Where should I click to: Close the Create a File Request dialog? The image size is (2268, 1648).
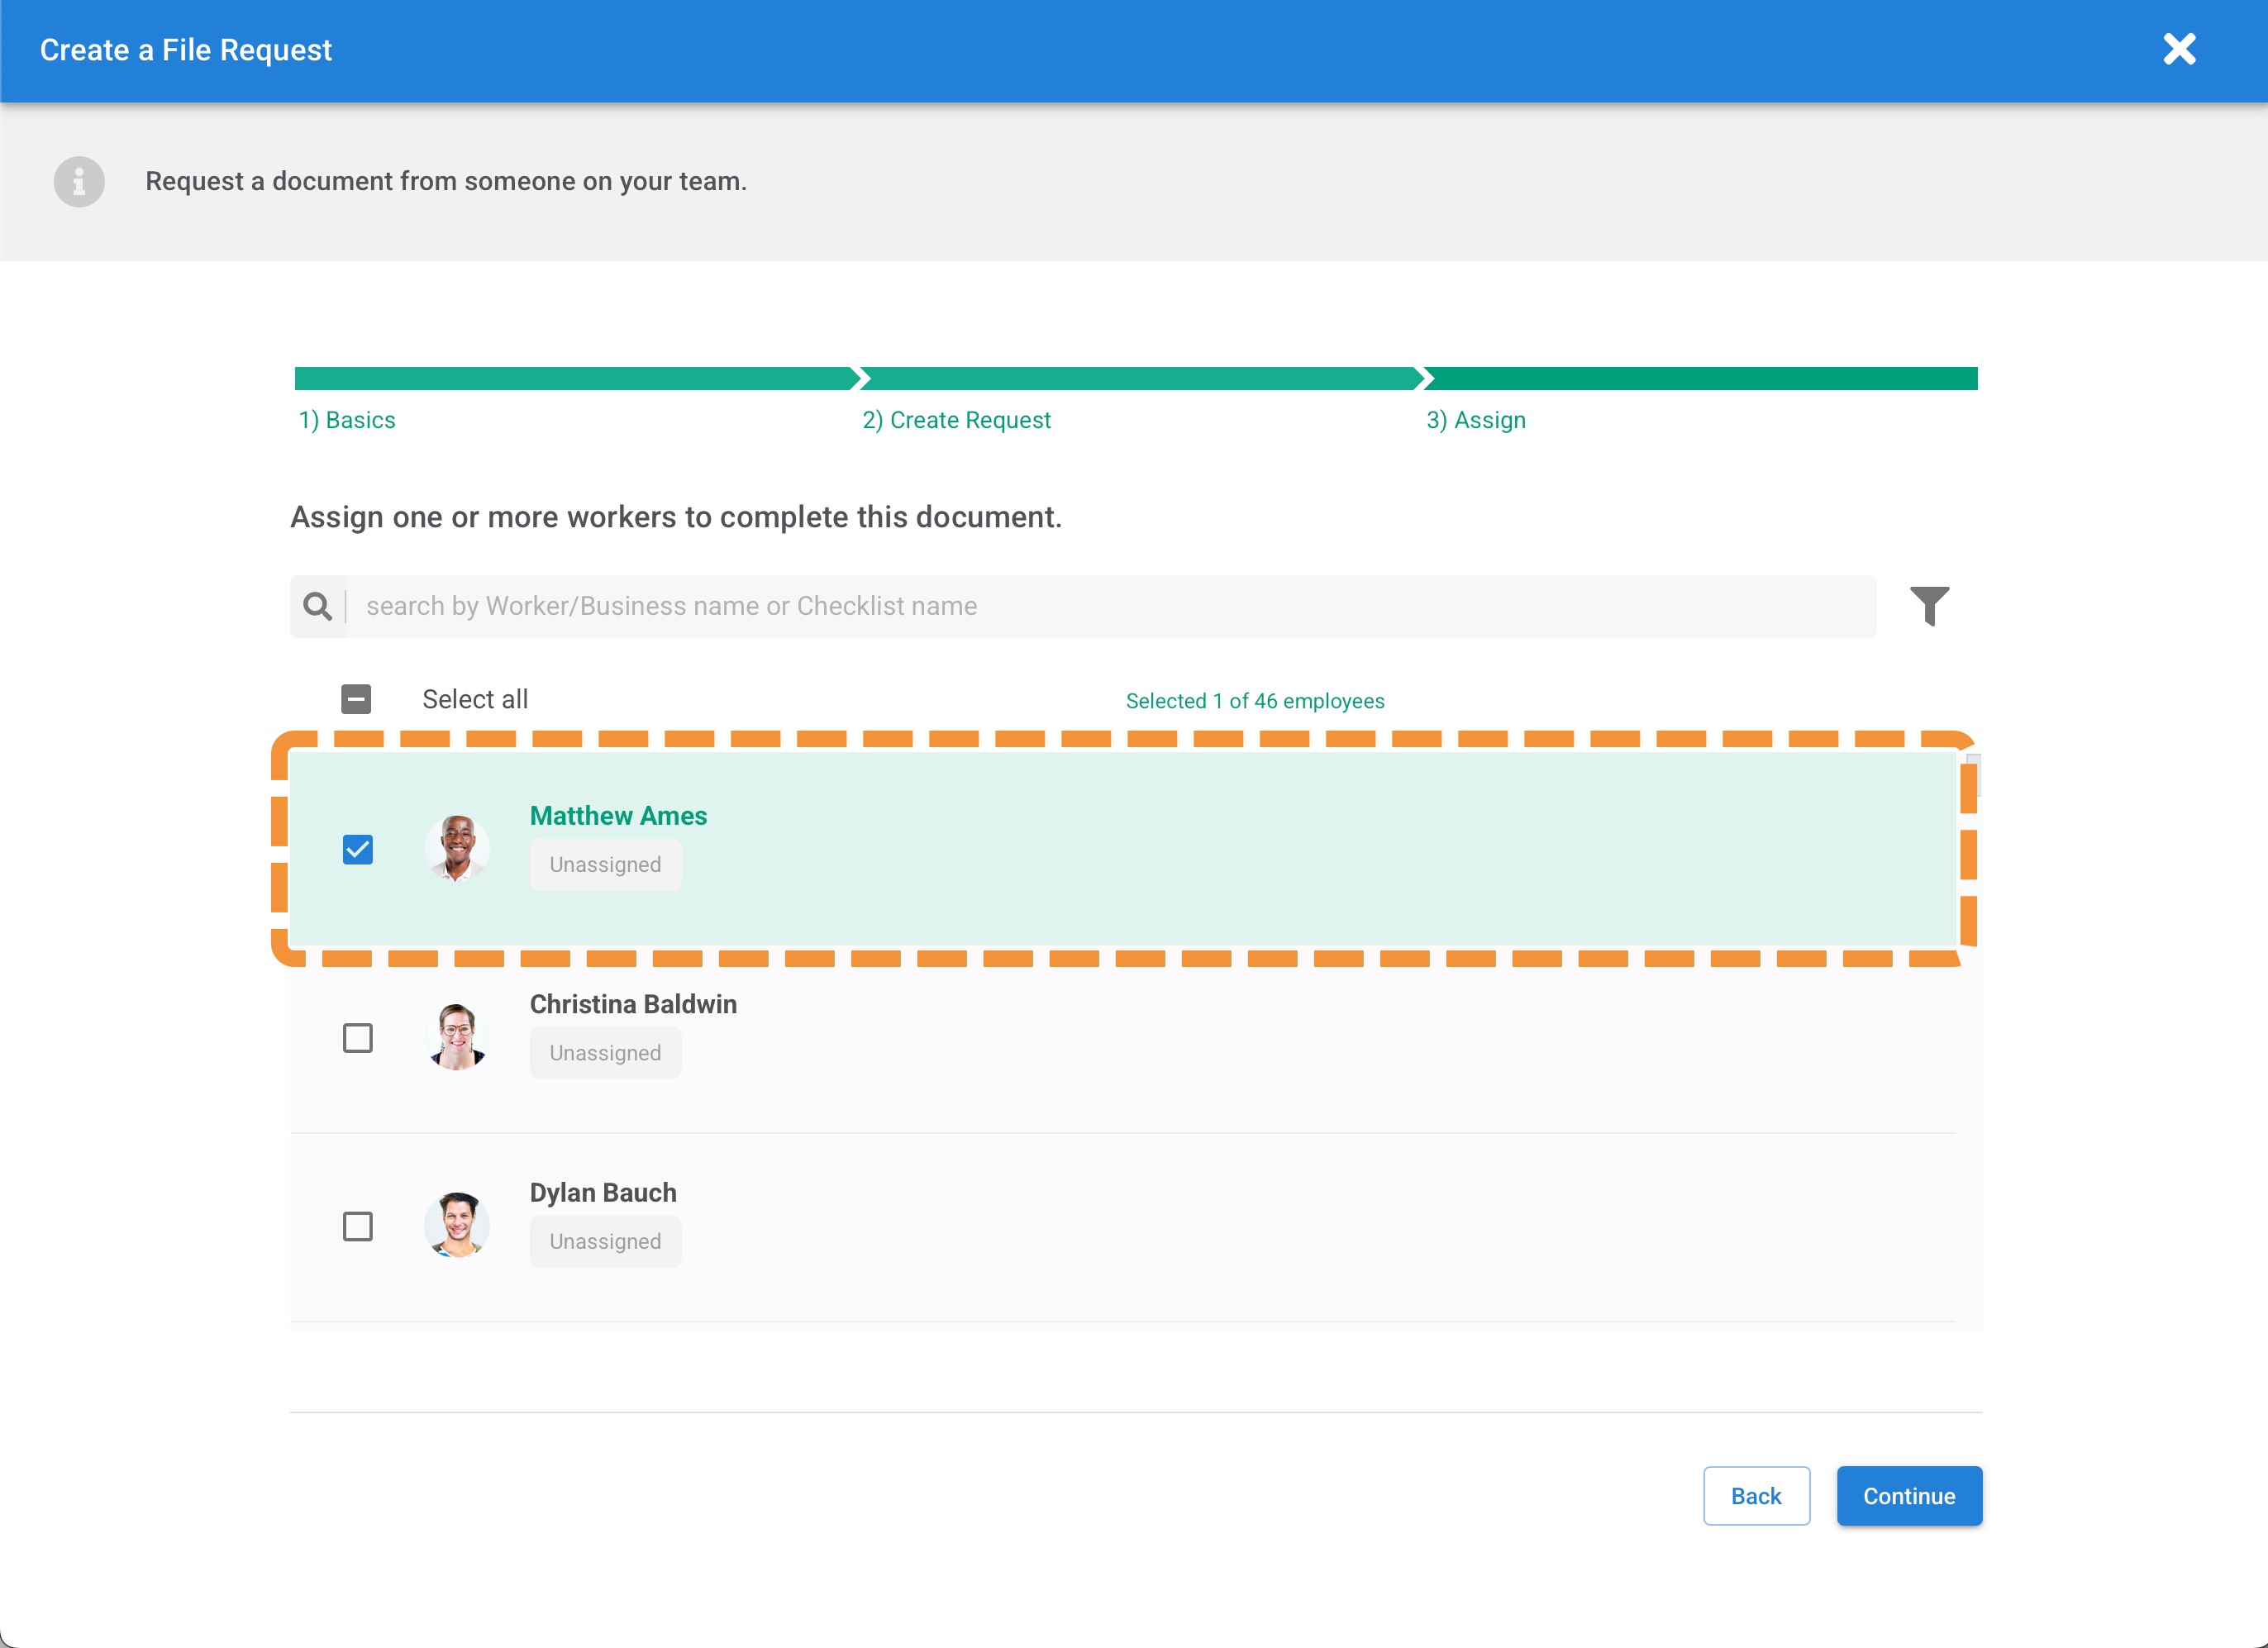(x=2179, y=49)
